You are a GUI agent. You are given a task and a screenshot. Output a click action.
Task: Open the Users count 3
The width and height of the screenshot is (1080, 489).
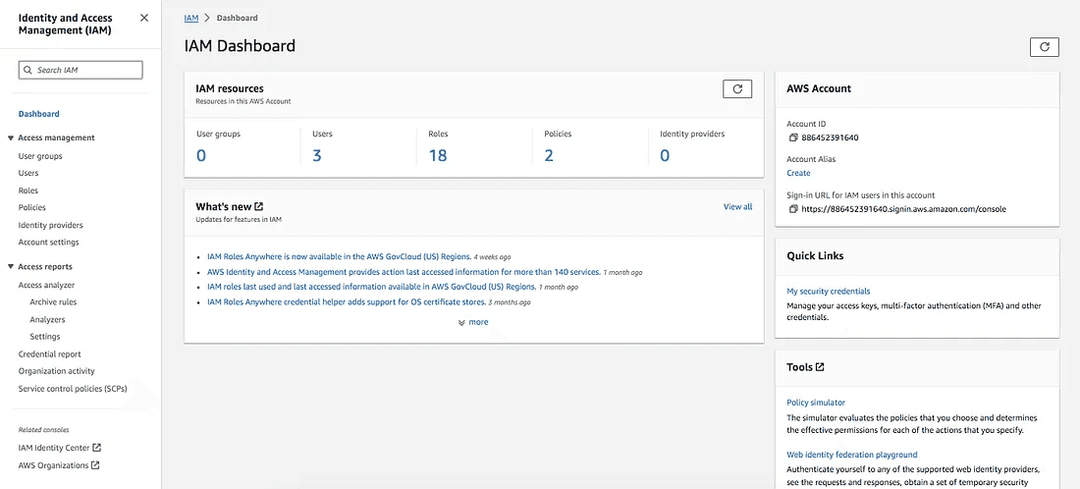click(x=317, y=156)
